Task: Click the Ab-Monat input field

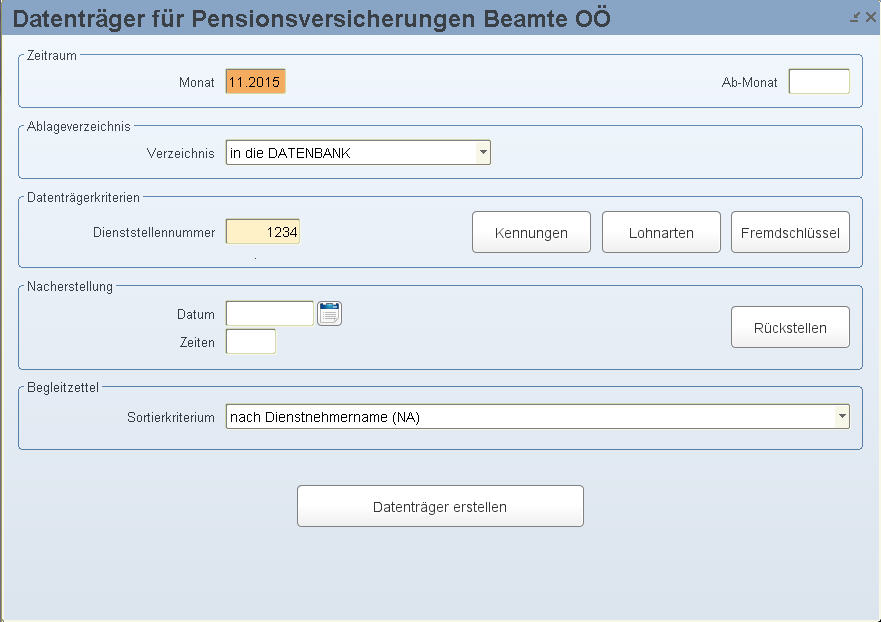Action: tap(819, 81)
